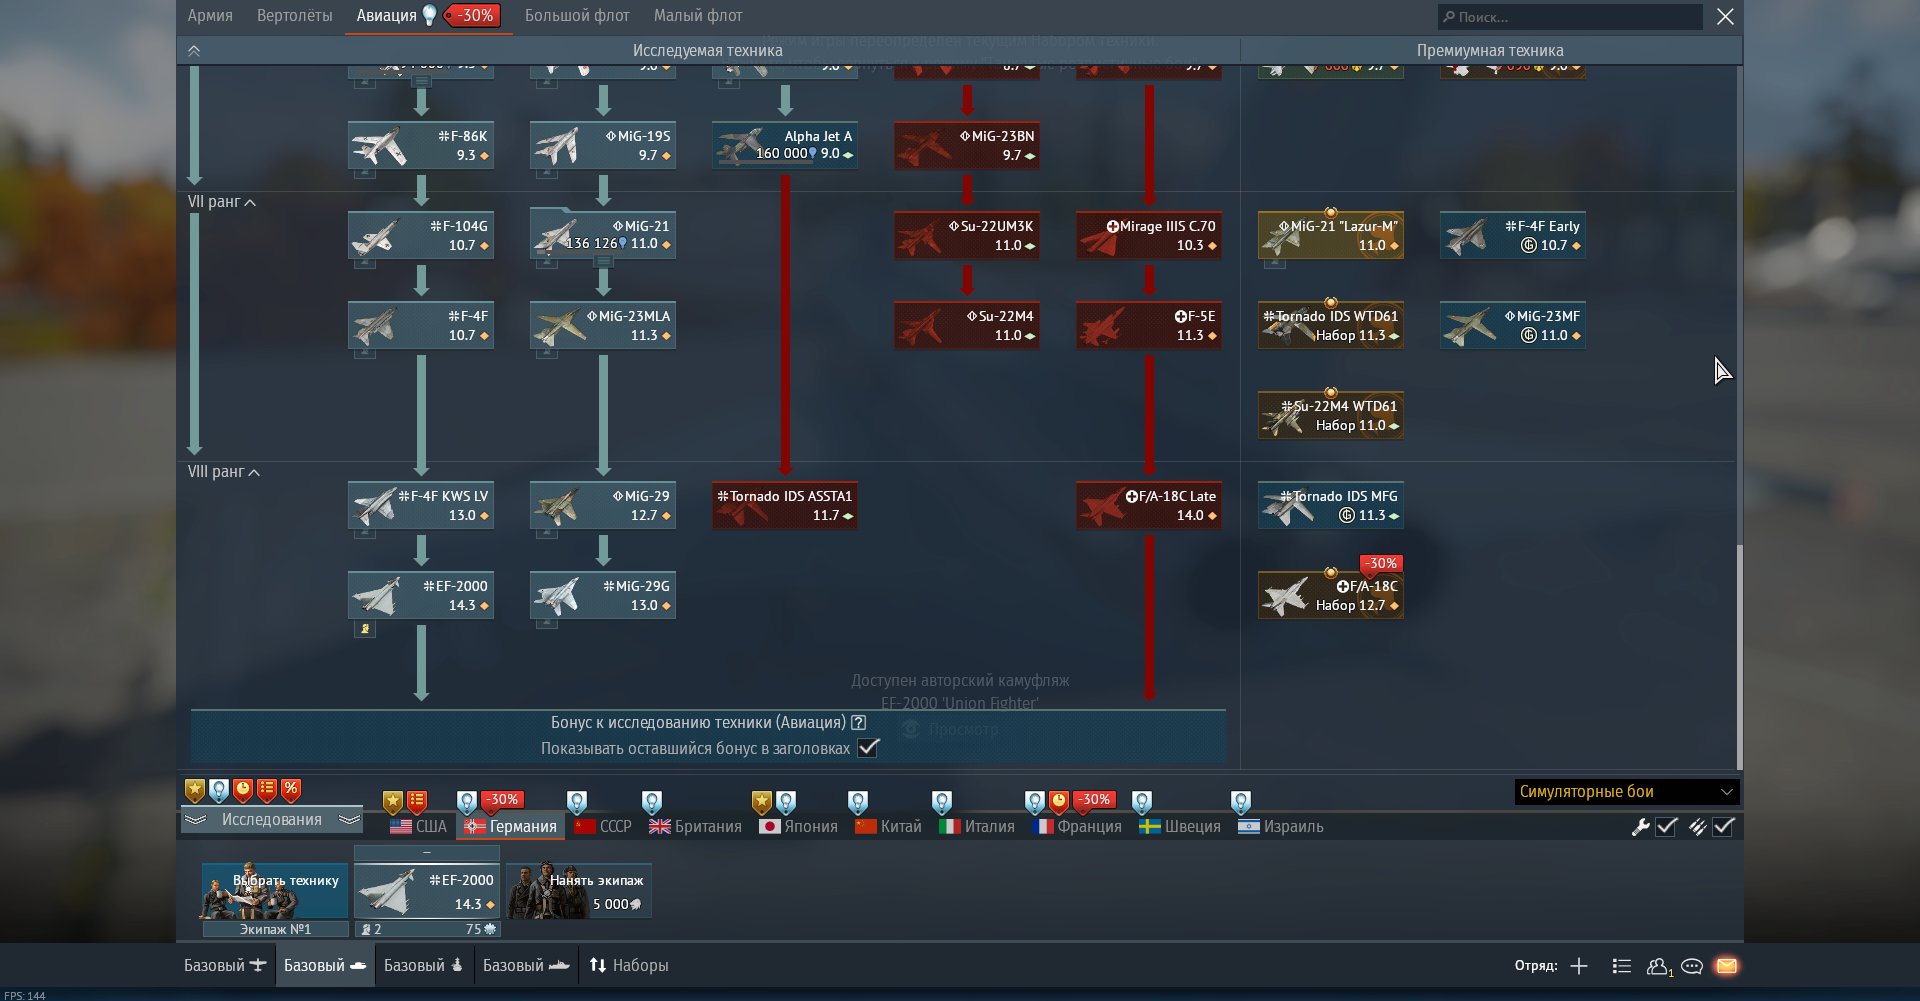Open the contacts list icon

1658,966
